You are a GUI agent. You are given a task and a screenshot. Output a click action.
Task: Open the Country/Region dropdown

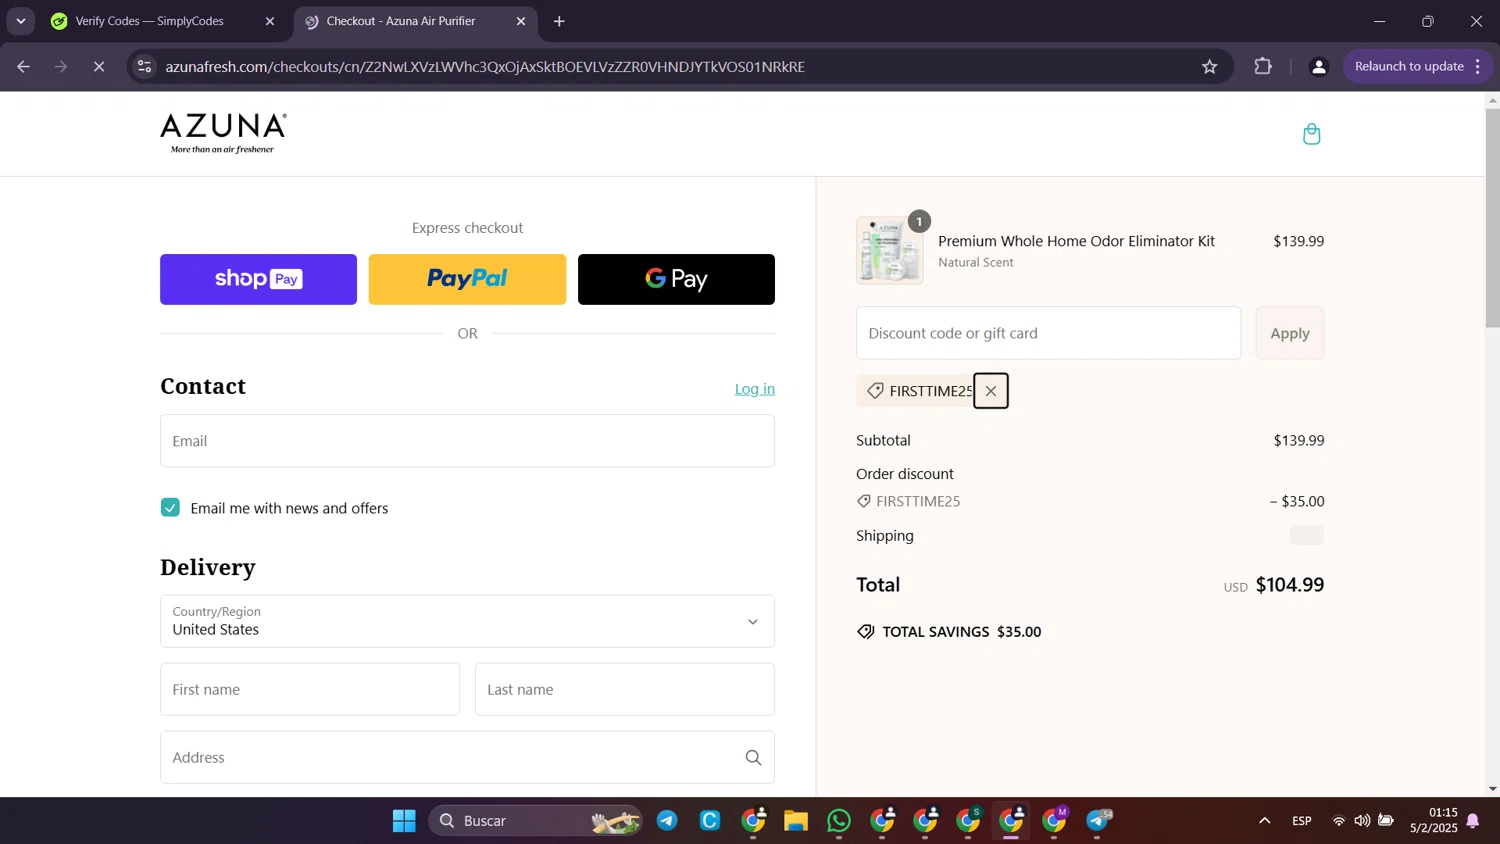pyautogui.click(x=467, y=621)
